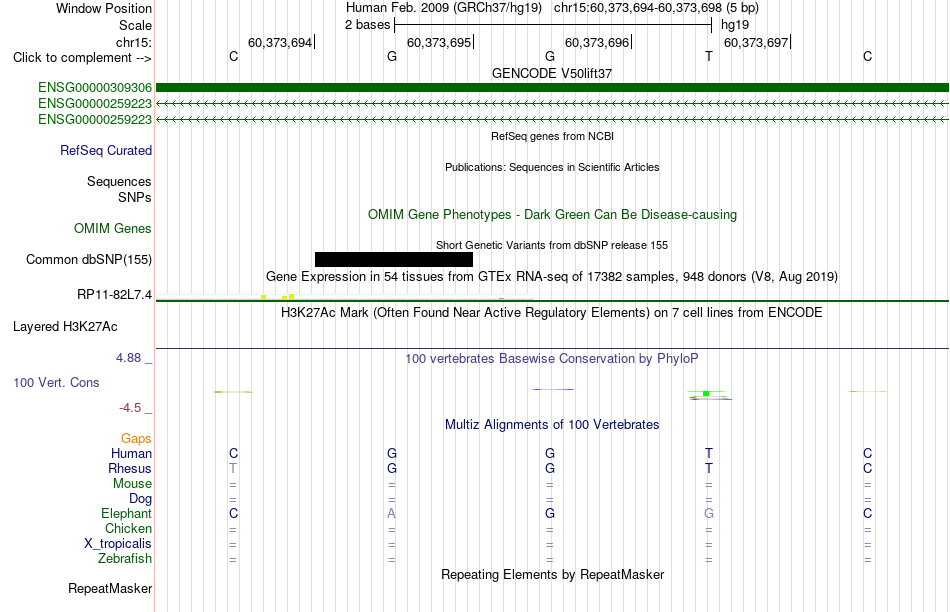The width and height of the screenshot is (950, 612).
Task: Open '100 vertebrates Basewise Conservation by PhyloP' title
Action: tap(552, 359)
